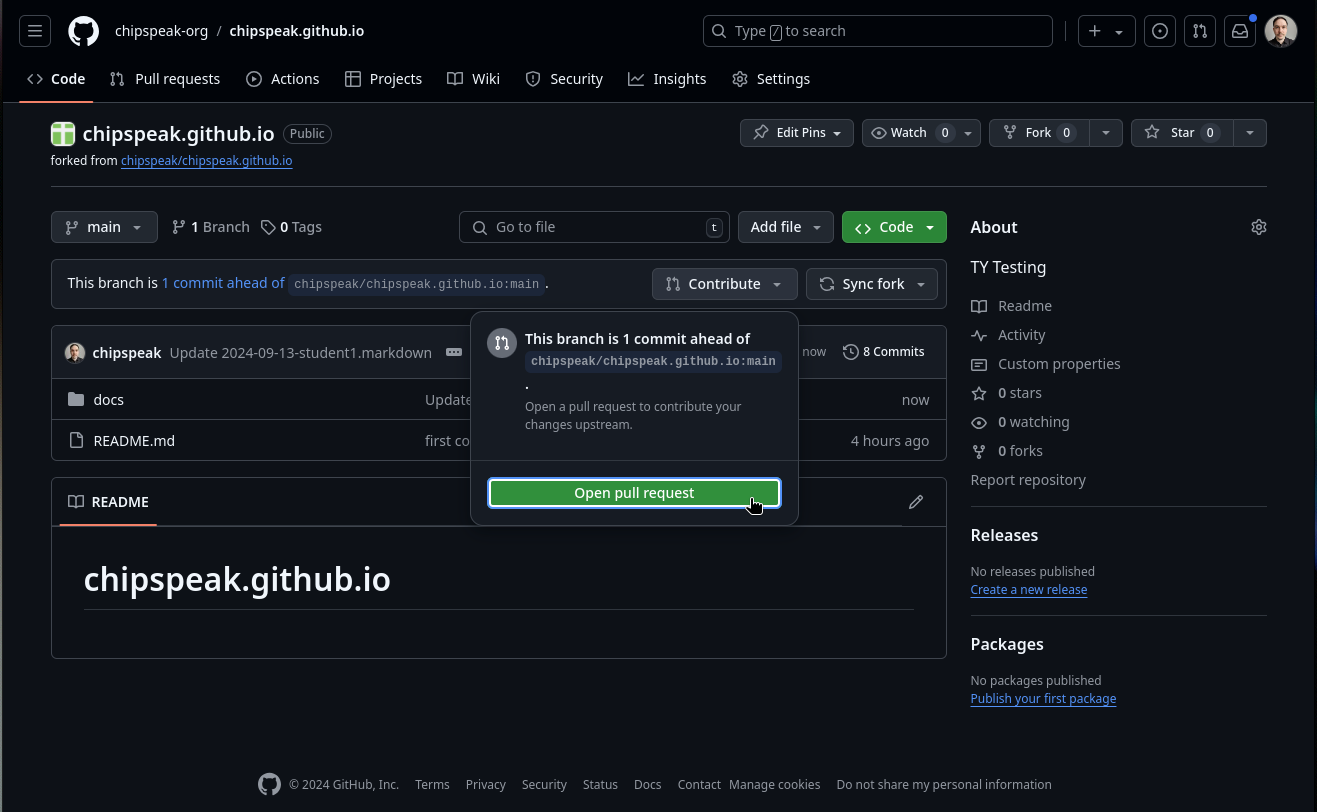Star this repository

[1182, 133]
